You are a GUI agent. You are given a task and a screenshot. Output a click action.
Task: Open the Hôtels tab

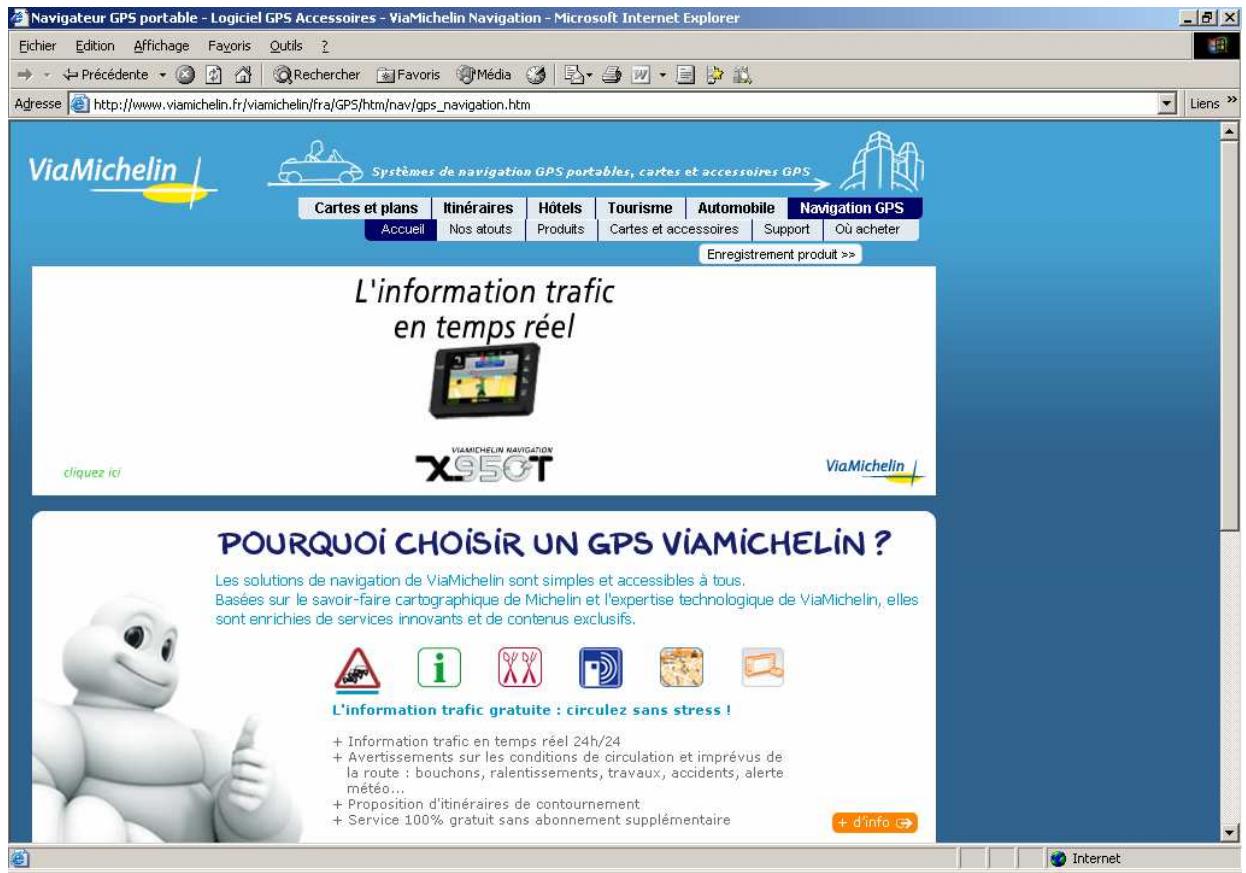click(560, 208)
